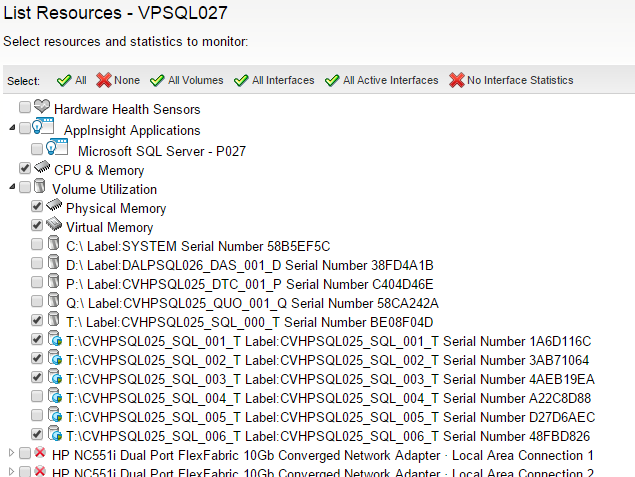Click the text ending Serial Number 58B5EF5C
The image size is (635, 477).
(198, 246)
